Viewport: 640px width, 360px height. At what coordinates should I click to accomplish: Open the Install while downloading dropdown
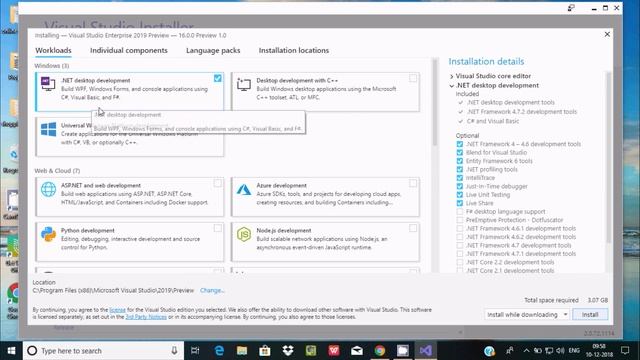pyautogui.click(x=527, y=314)
